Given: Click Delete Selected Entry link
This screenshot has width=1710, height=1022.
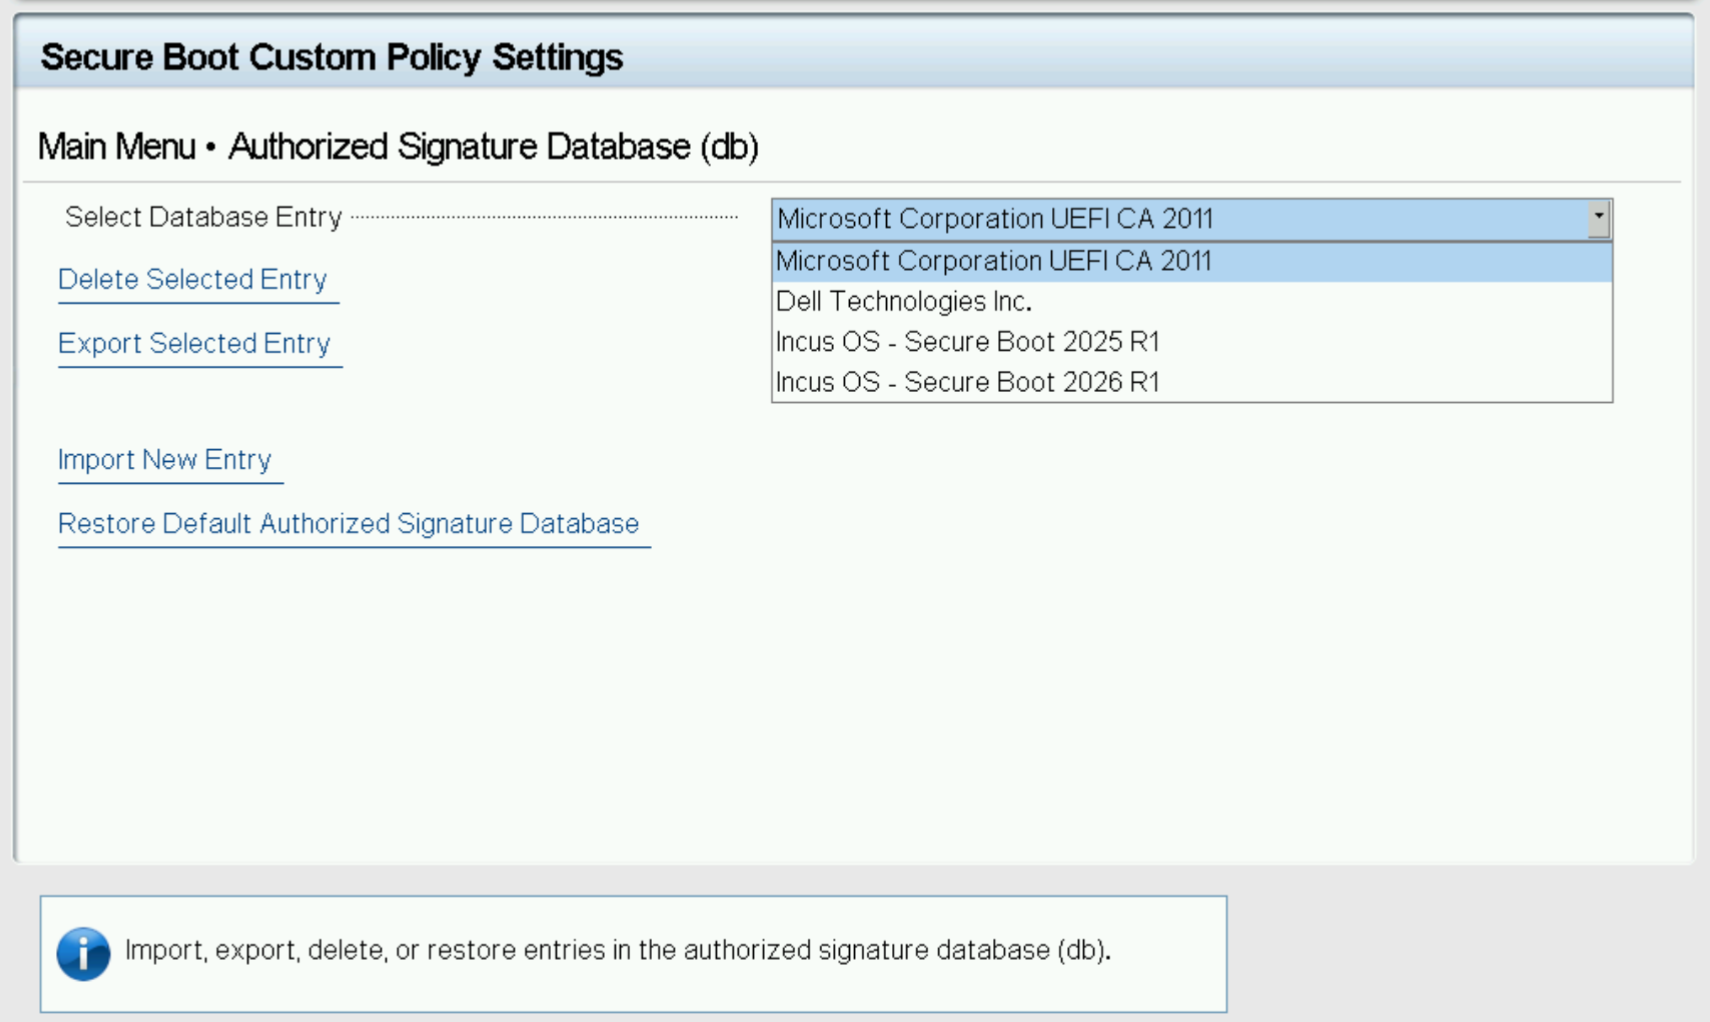Looking at the screenshot, I should click(x=192, y=280).
